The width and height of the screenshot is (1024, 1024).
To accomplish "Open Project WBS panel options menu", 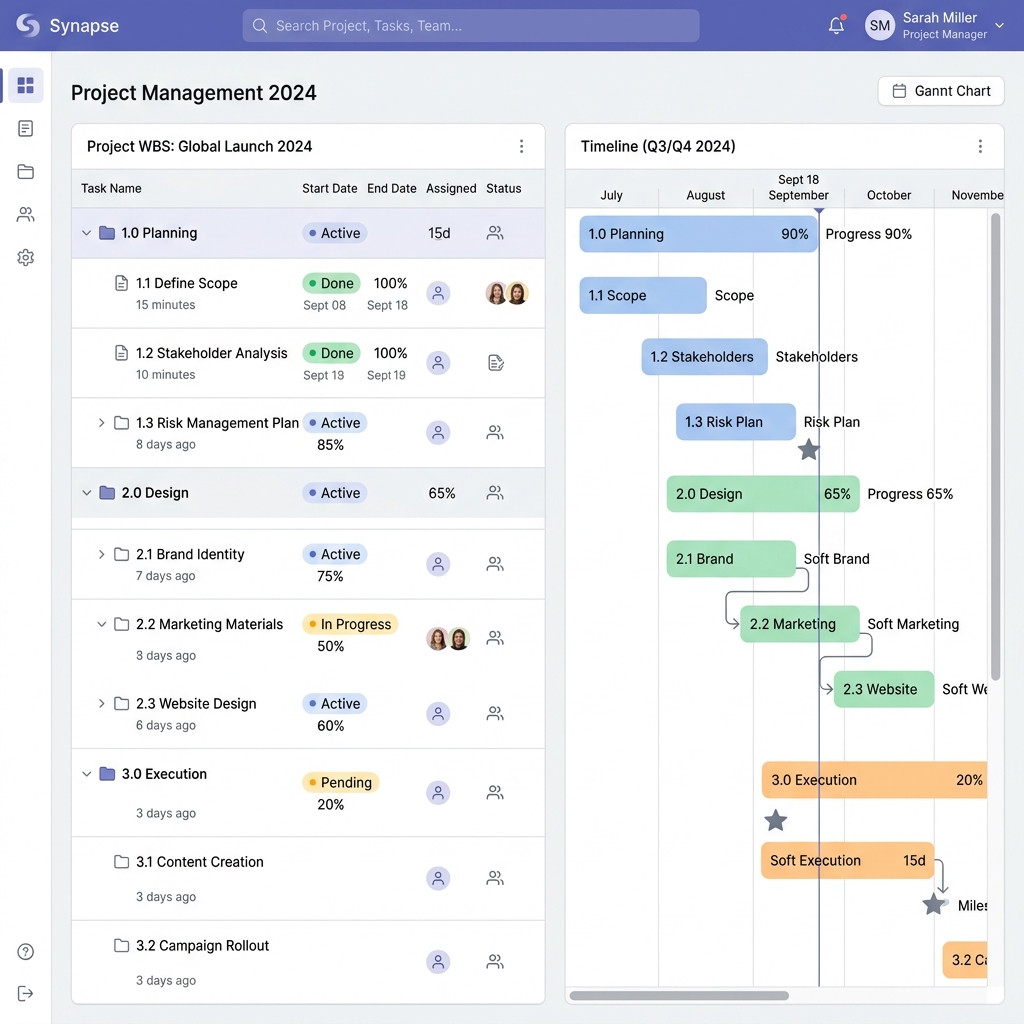I will 521,146.
